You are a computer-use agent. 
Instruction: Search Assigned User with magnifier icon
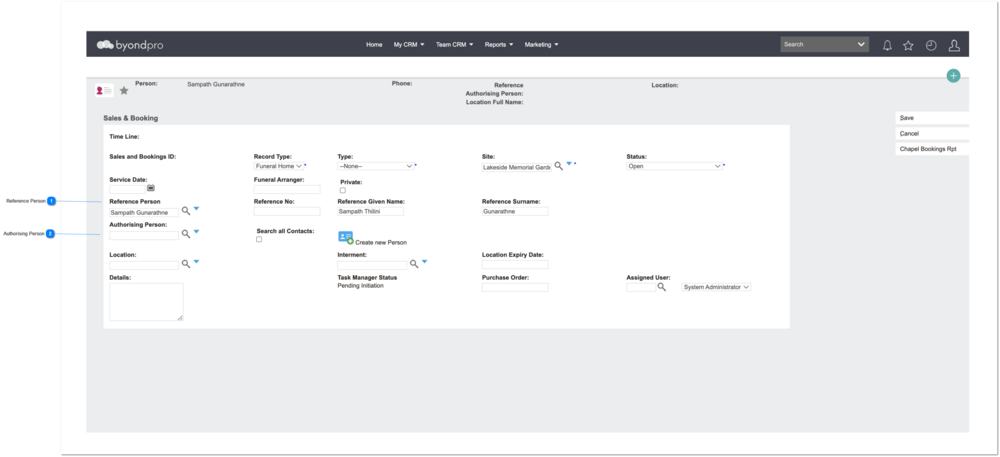(661, 287)
